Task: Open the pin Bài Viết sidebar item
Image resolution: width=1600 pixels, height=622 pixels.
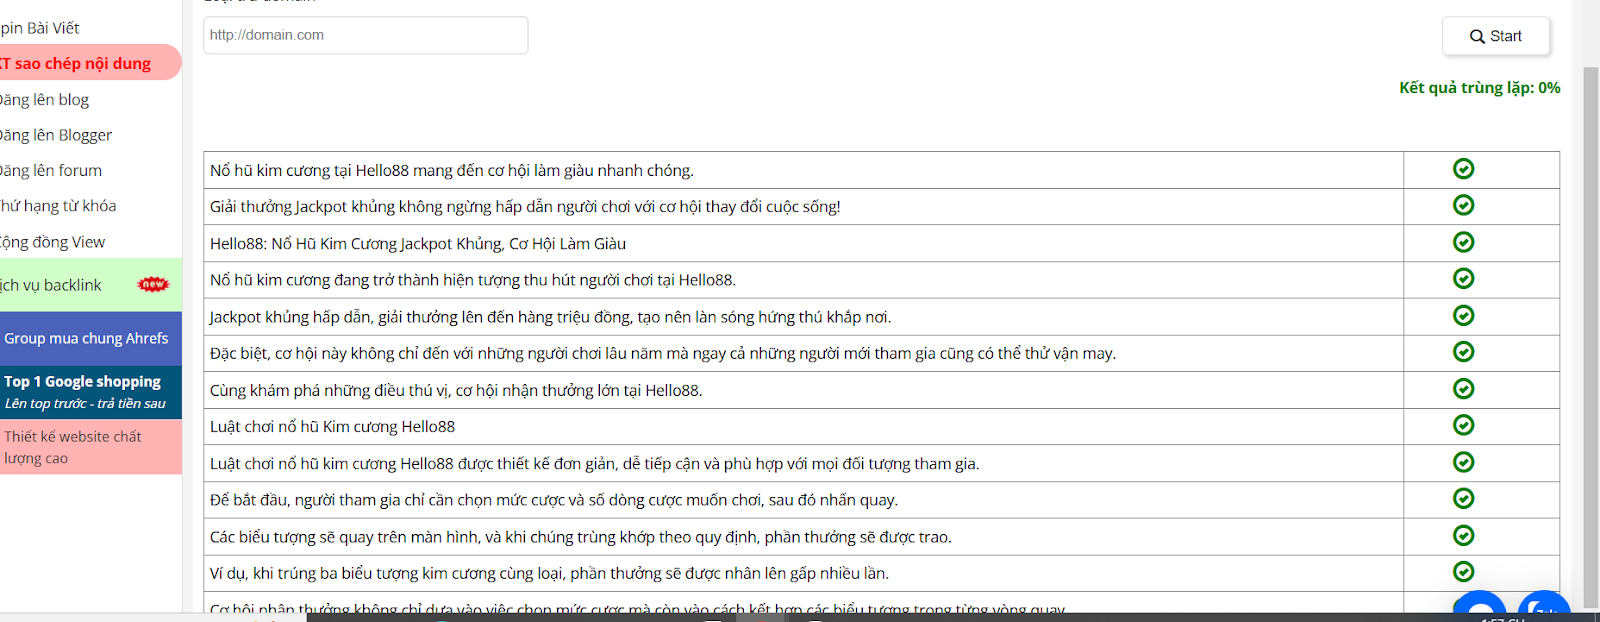Action: click(x=40, y=28)
